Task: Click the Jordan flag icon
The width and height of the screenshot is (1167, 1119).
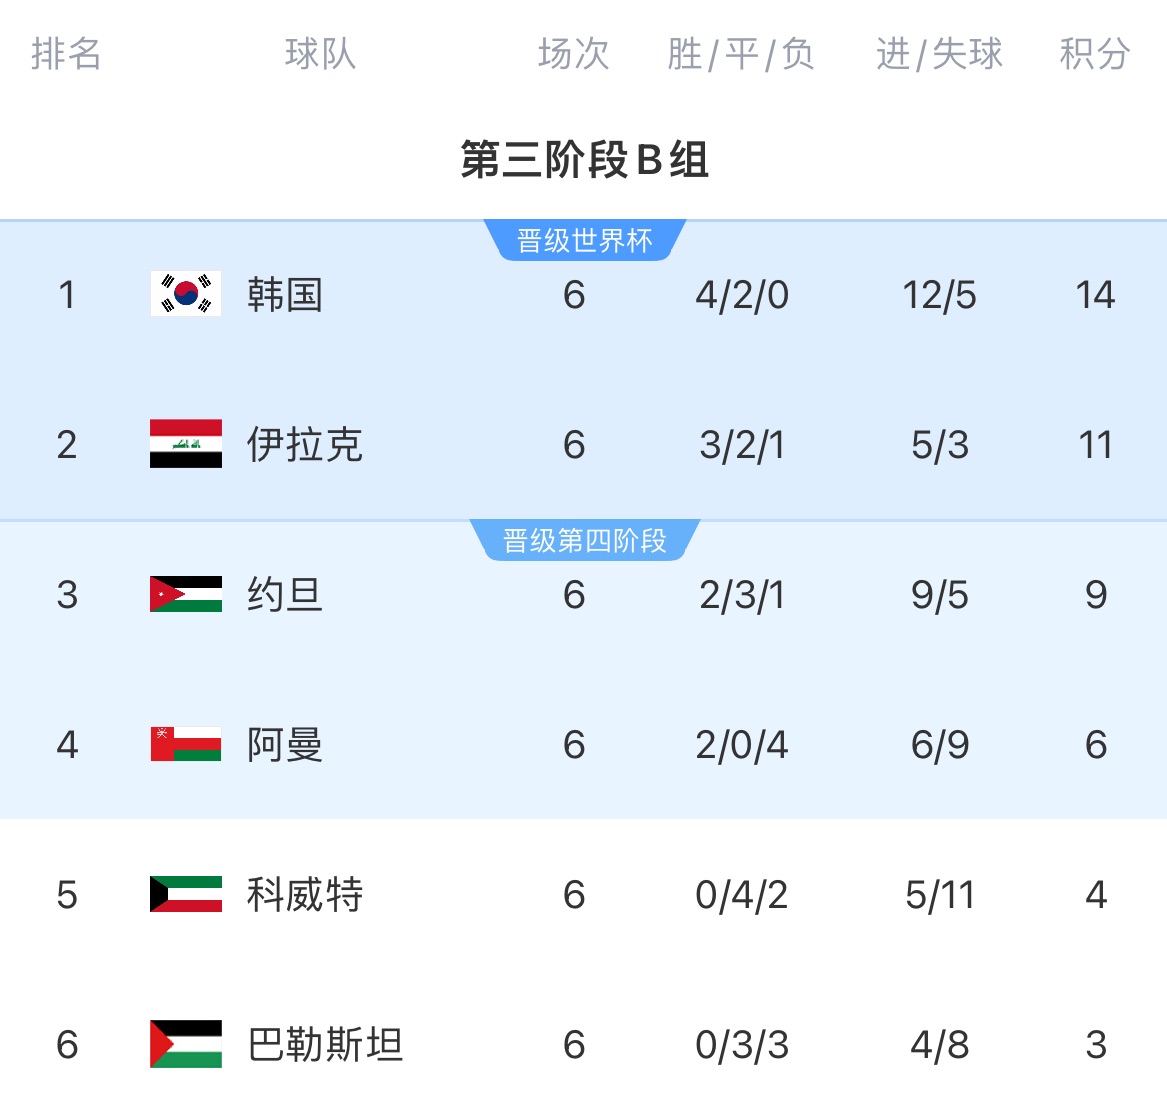Action: (186, 594)
